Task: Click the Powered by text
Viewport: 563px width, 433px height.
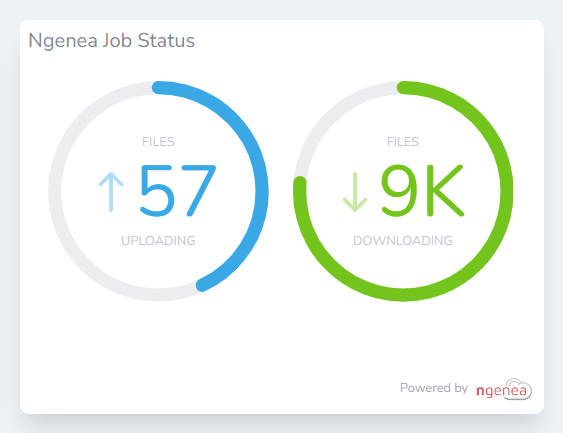Action: coord(434,388)
